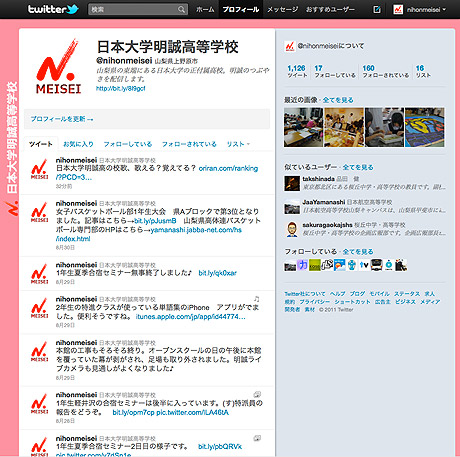Click the train followed account avatar
Screen dimensions: 460x457
point(376,265)
